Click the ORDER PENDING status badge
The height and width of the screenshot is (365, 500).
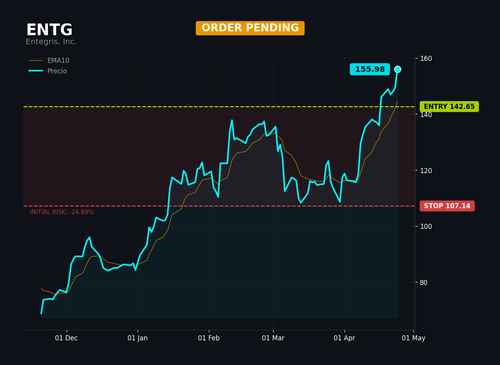[x=250, y=28]
